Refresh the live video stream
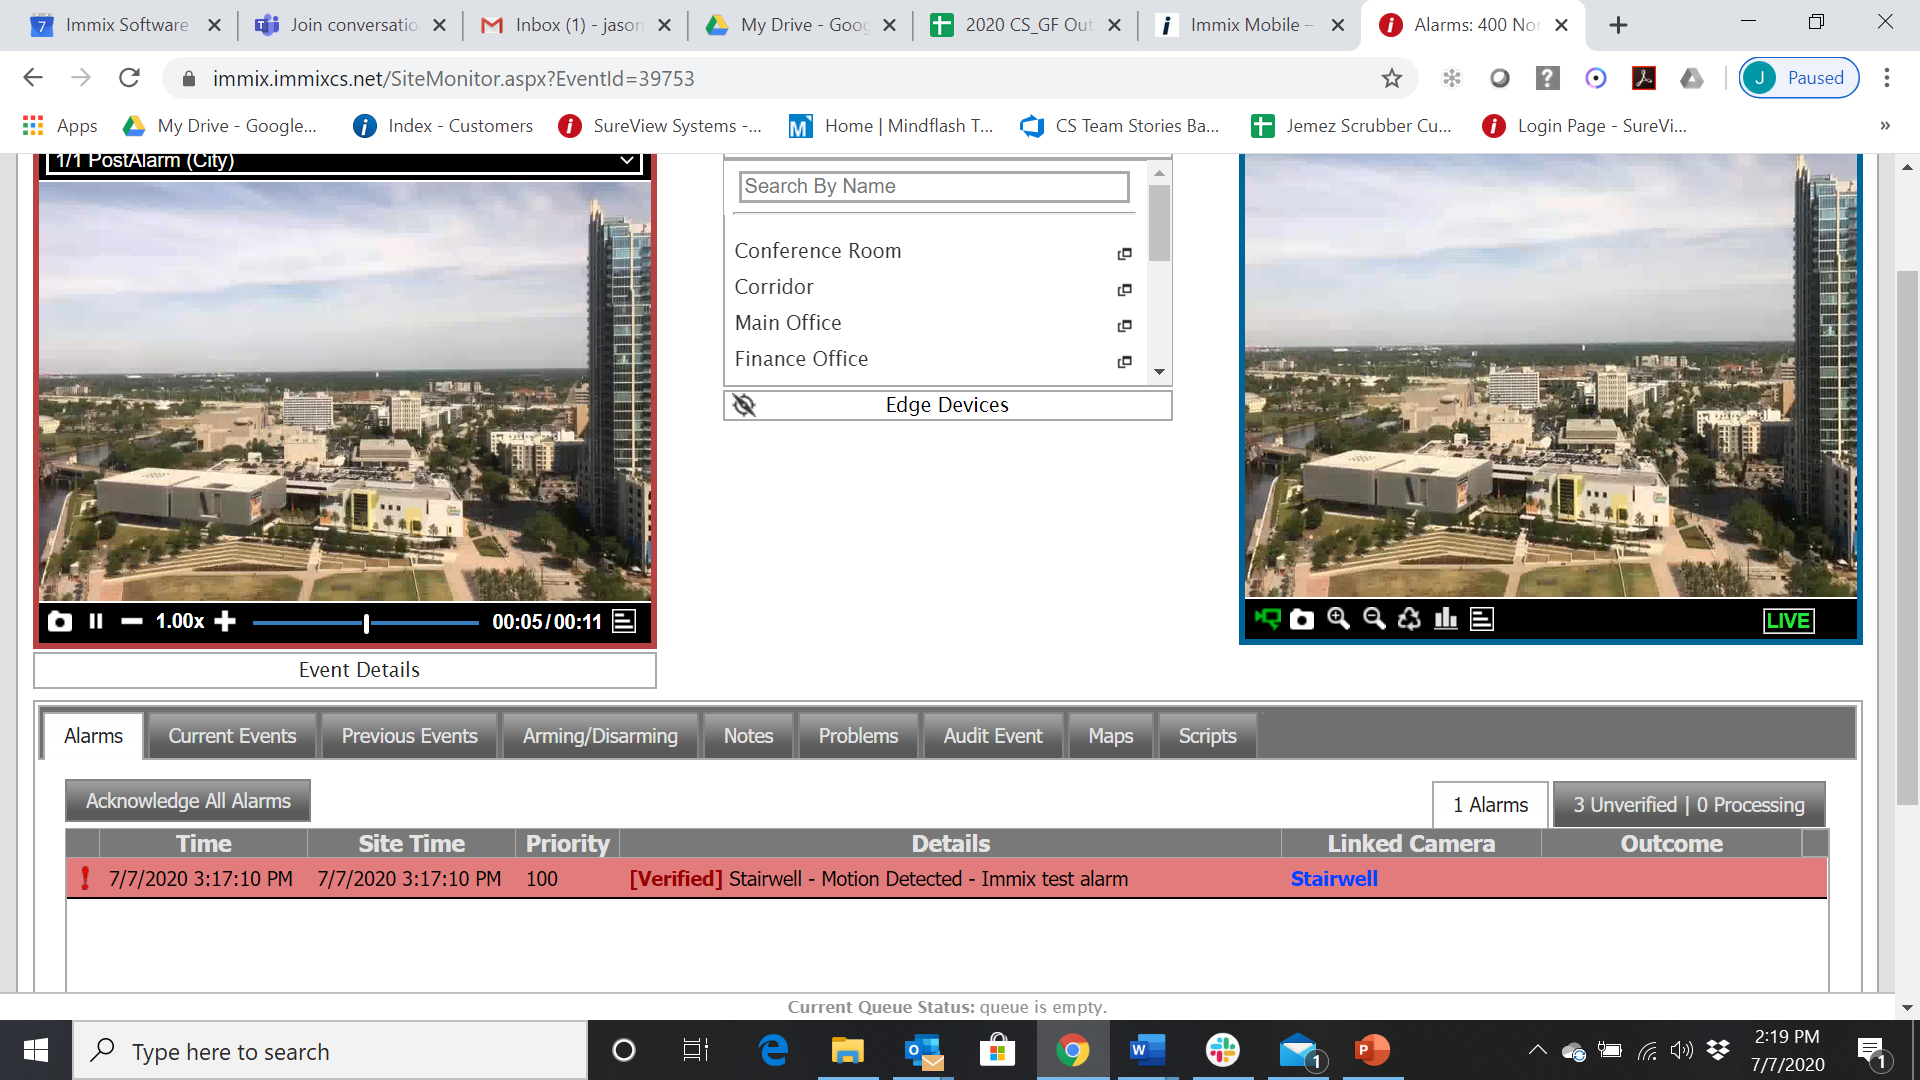The height and width of the screenshot is (1080, 1920). [1409, 620]
